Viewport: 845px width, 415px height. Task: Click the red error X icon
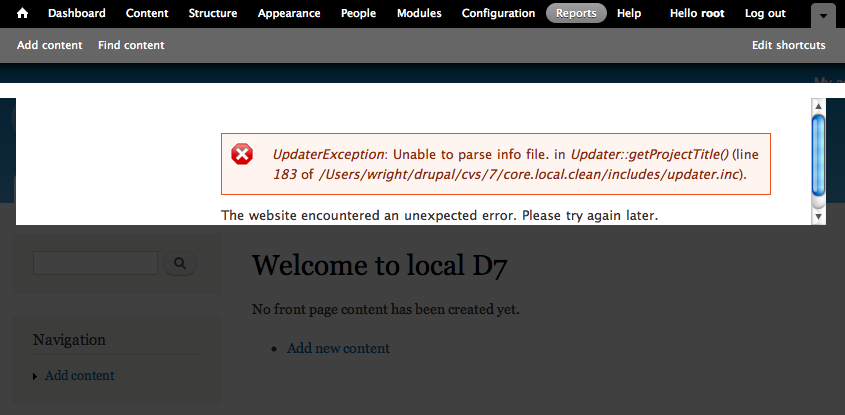tap(242, 154)
